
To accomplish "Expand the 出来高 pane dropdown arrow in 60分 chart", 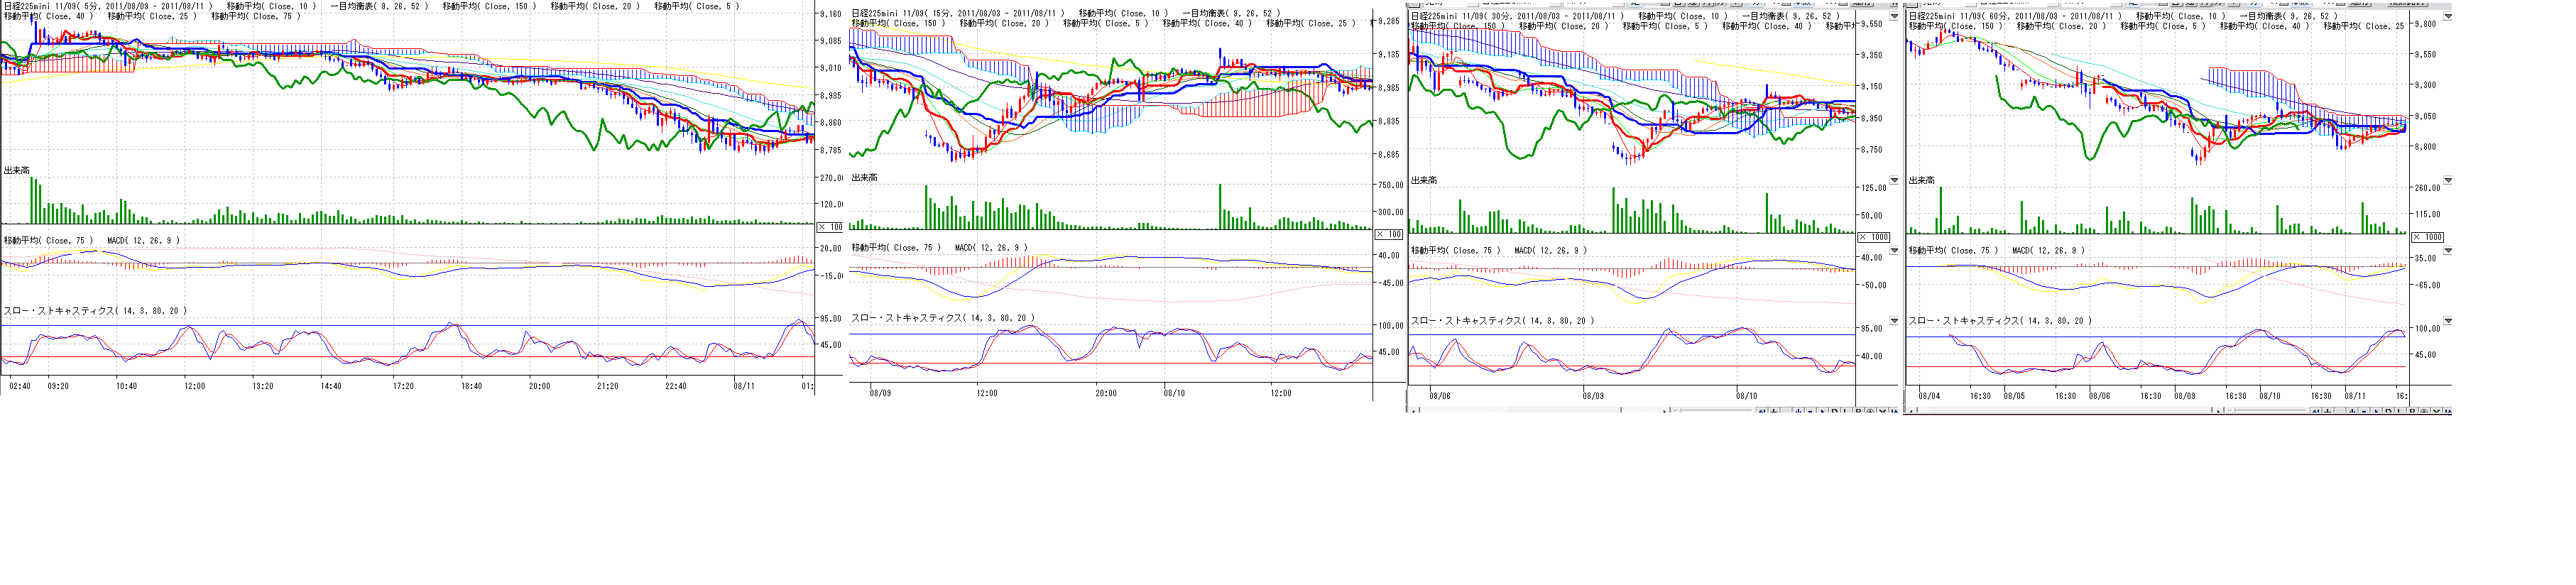I will [x=2447, y=181].
